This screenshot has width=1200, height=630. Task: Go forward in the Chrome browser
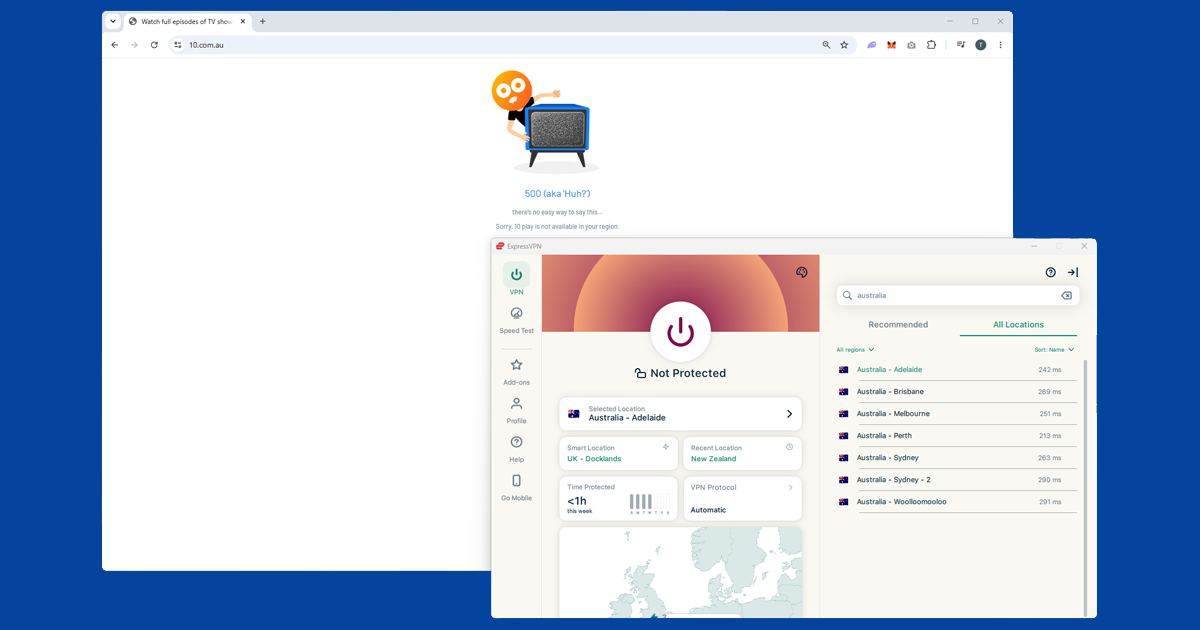(134, 45)
